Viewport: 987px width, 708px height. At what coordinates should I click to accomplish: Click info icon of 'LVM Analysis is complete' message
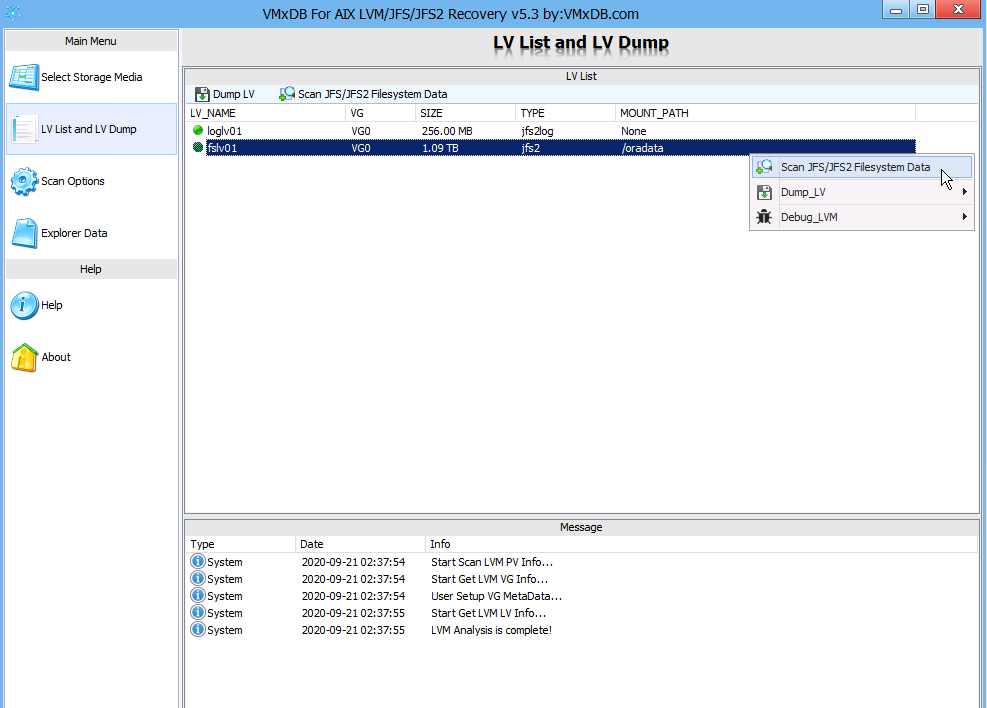[x=198, y=629]
